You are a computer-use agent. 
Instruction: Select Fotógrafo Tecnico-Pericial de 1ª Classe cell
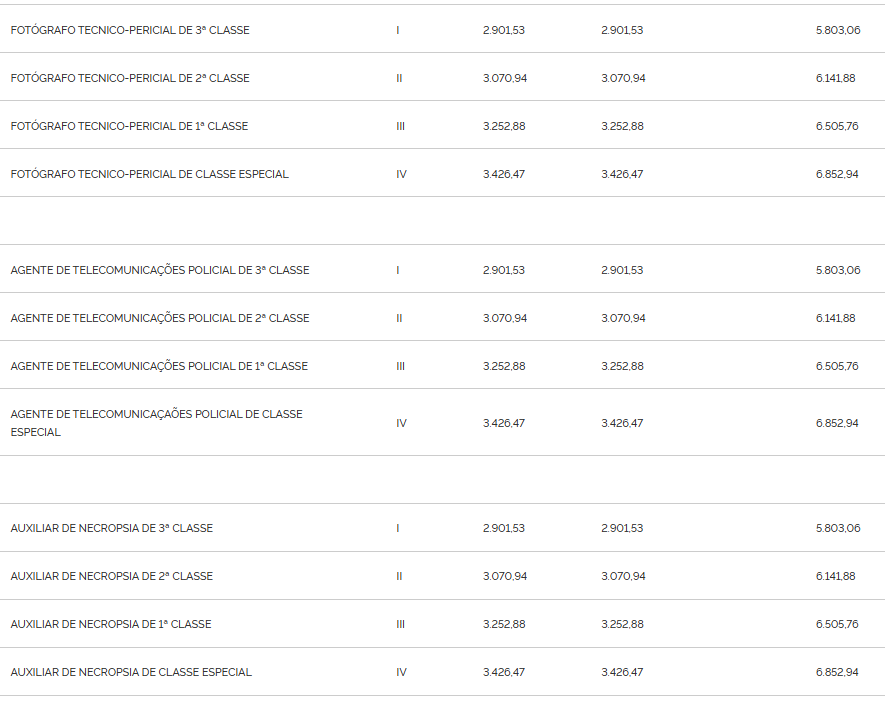coord(129,126)
